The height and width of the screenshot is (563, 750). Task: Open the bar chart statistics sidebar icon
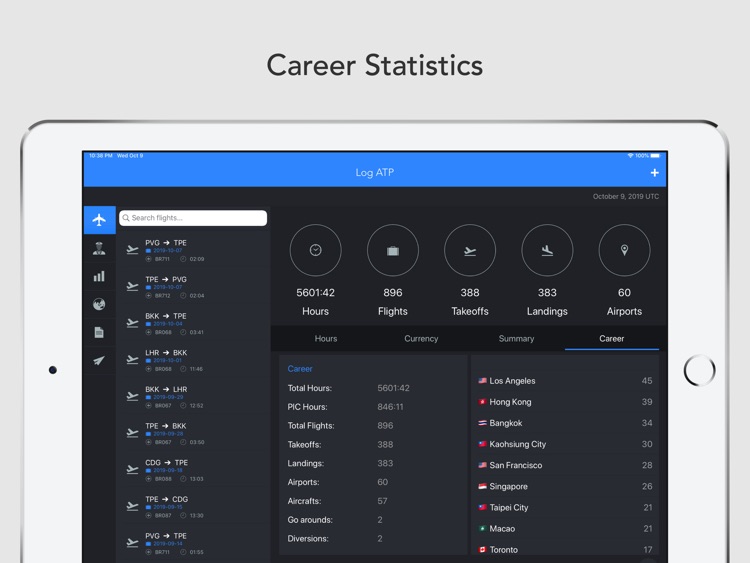coord(99,276)
